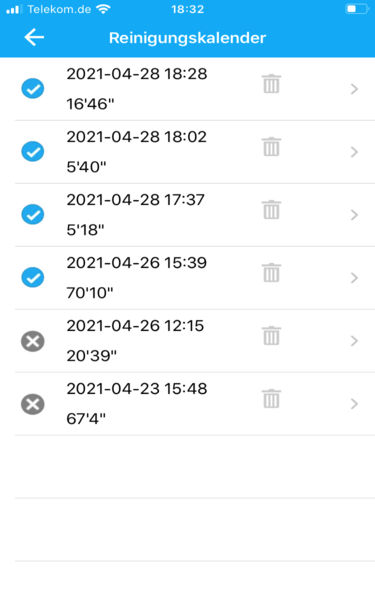Tap blue checkmark of 70'10" entry

tap(33, 277)
